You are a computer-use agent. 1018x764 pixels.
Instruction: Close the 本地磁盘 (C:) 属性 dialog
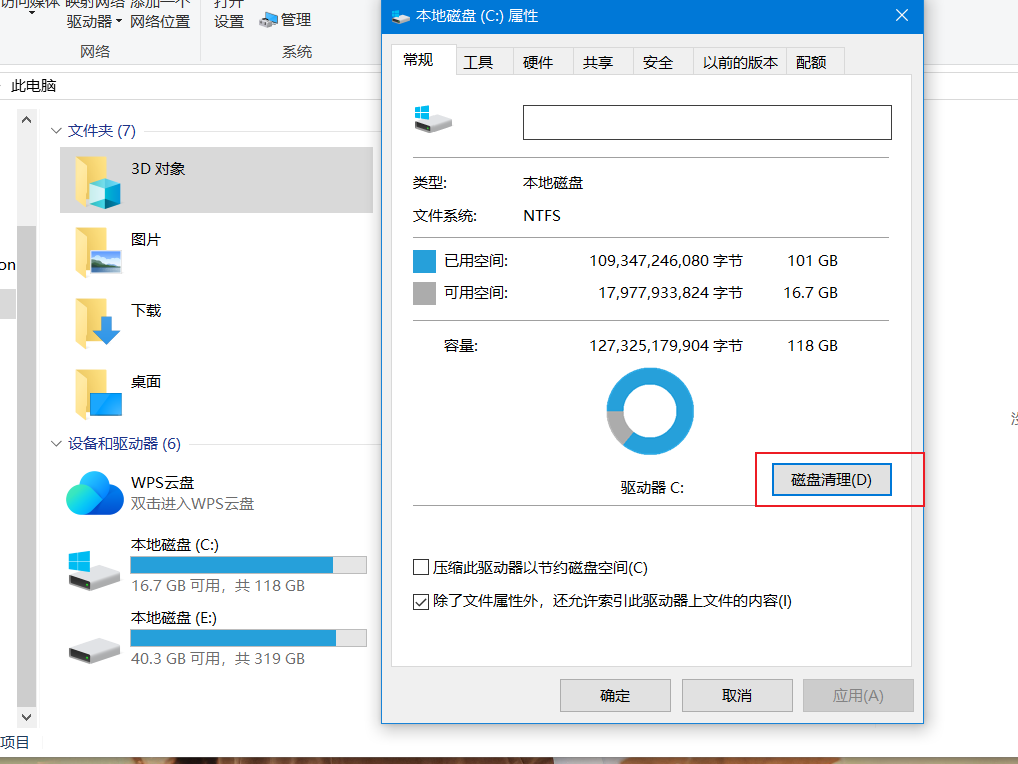902,15
